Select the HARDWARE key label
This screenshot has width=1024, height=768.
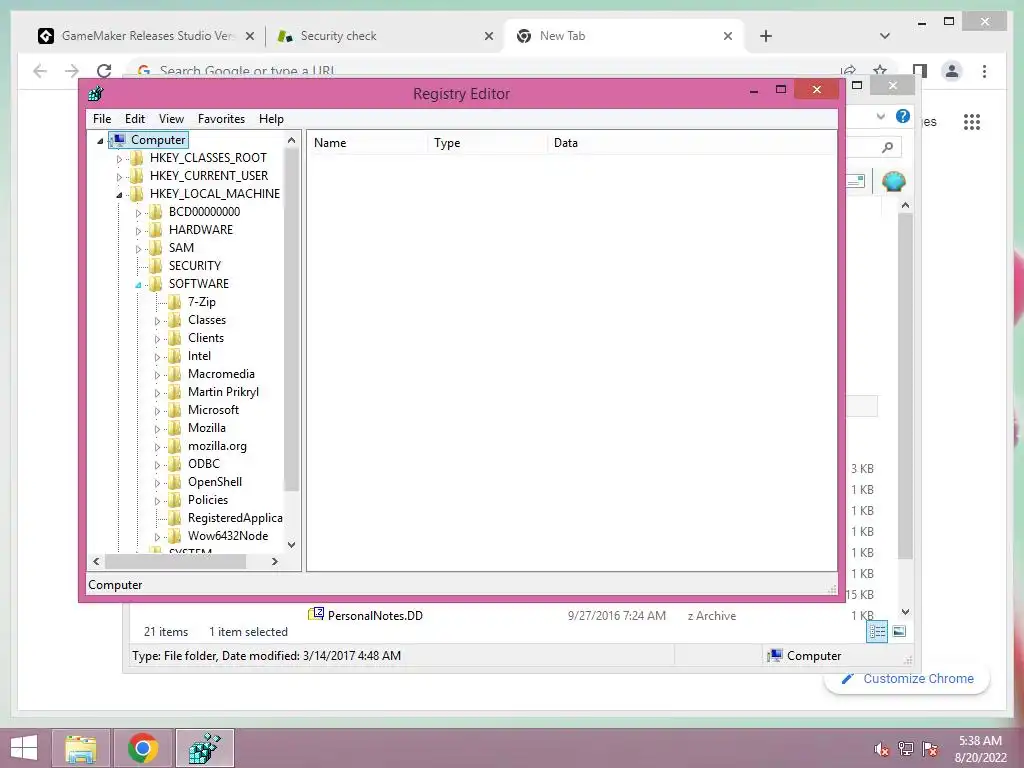coord(200,229)
